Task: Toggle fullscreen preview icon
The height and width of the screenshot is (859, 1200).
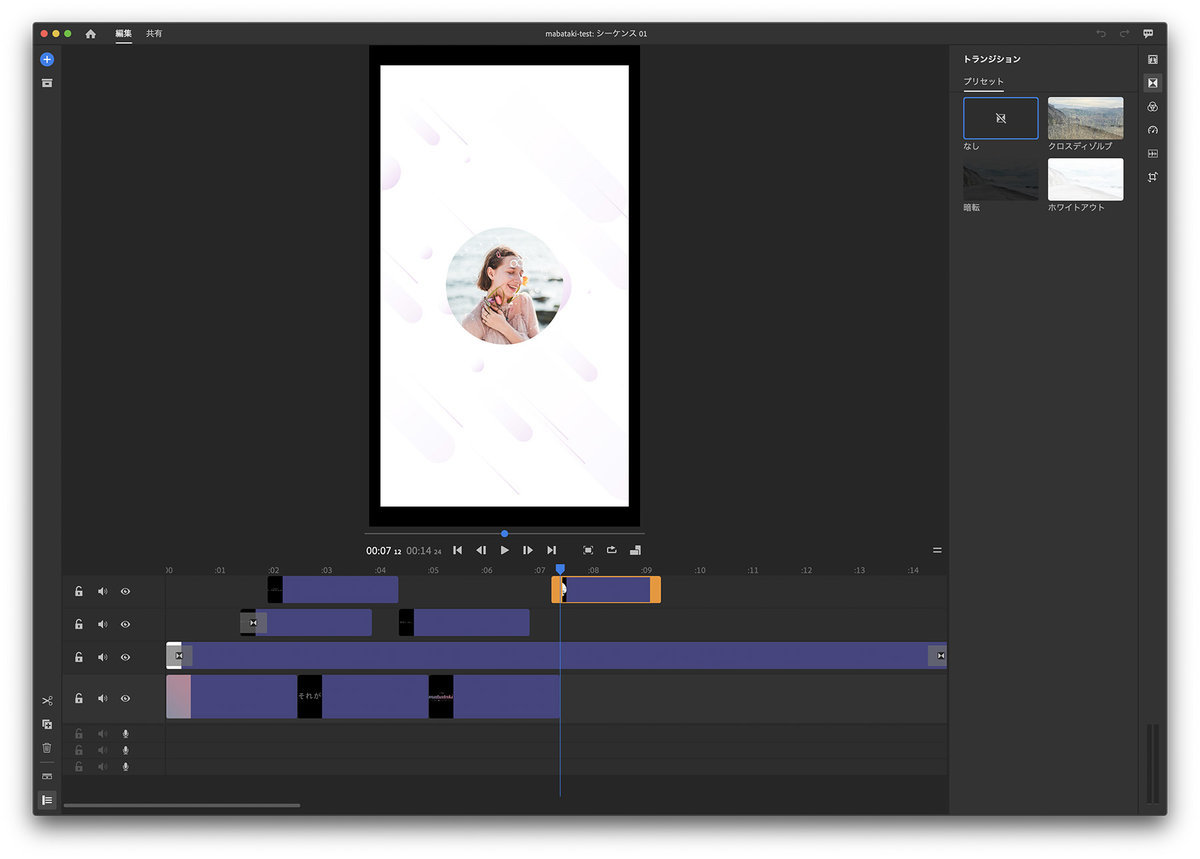Action: (x=588, y=550)
